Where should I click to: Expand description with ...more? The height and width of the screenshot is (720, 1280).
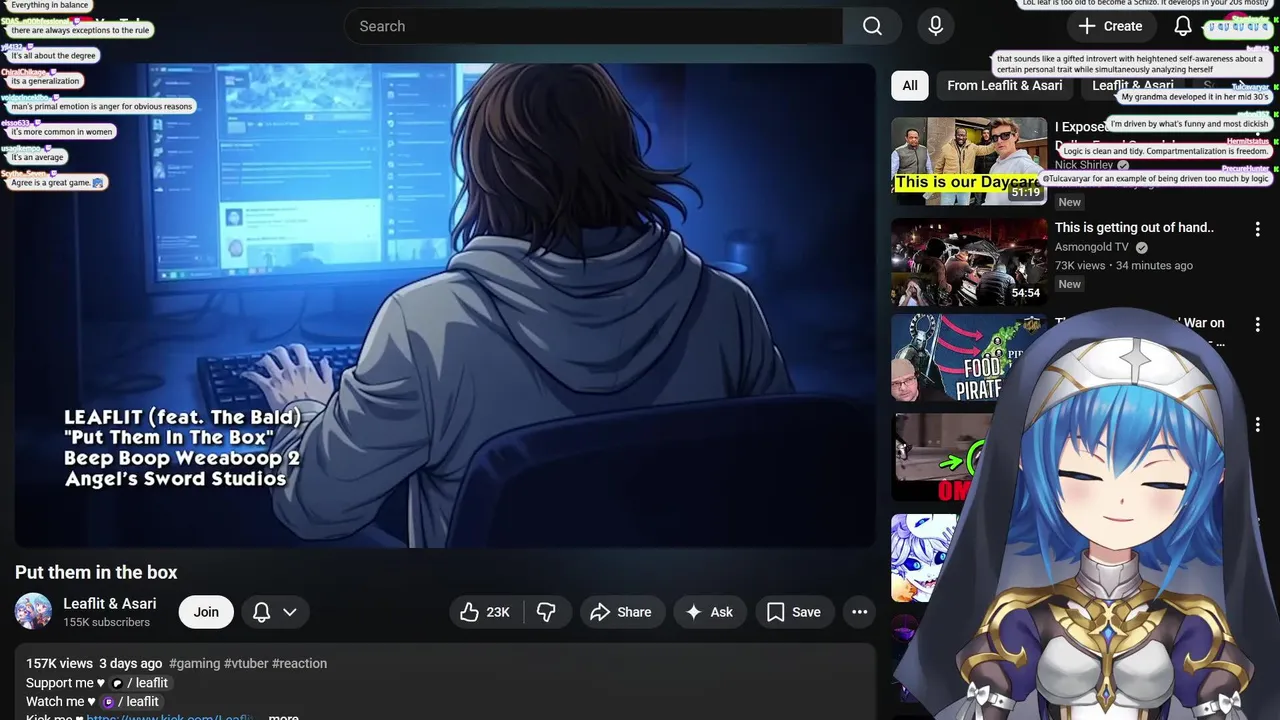282,716
